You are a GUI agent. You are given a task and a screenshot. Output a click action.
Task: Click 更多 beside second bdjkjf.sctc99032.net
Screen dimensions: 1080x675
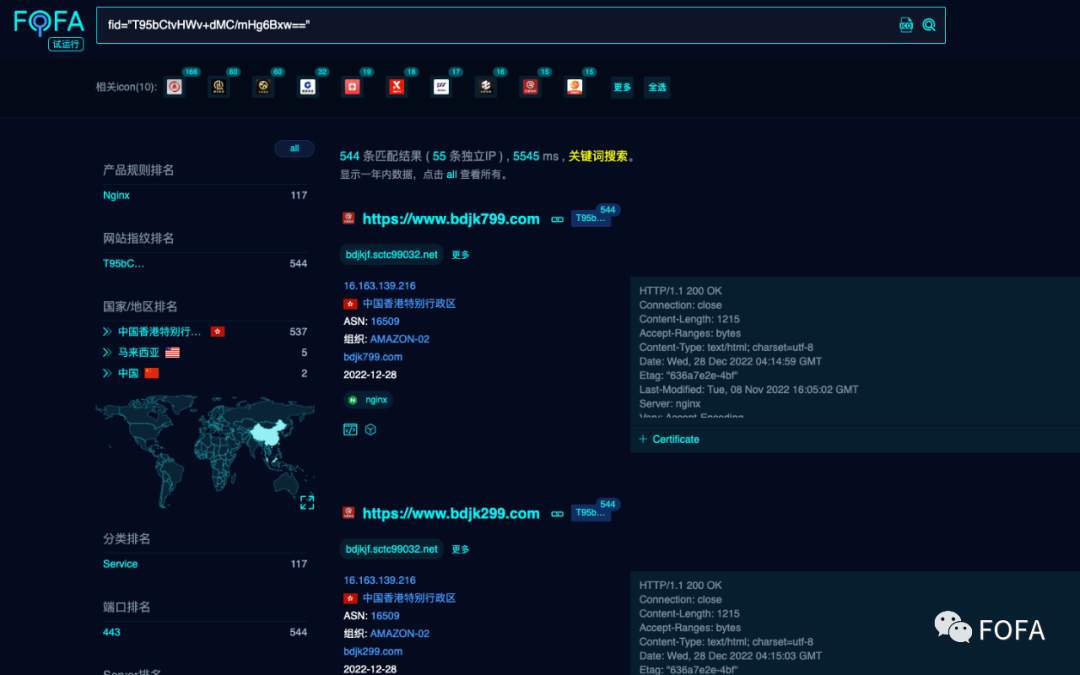tap(460, 549)
